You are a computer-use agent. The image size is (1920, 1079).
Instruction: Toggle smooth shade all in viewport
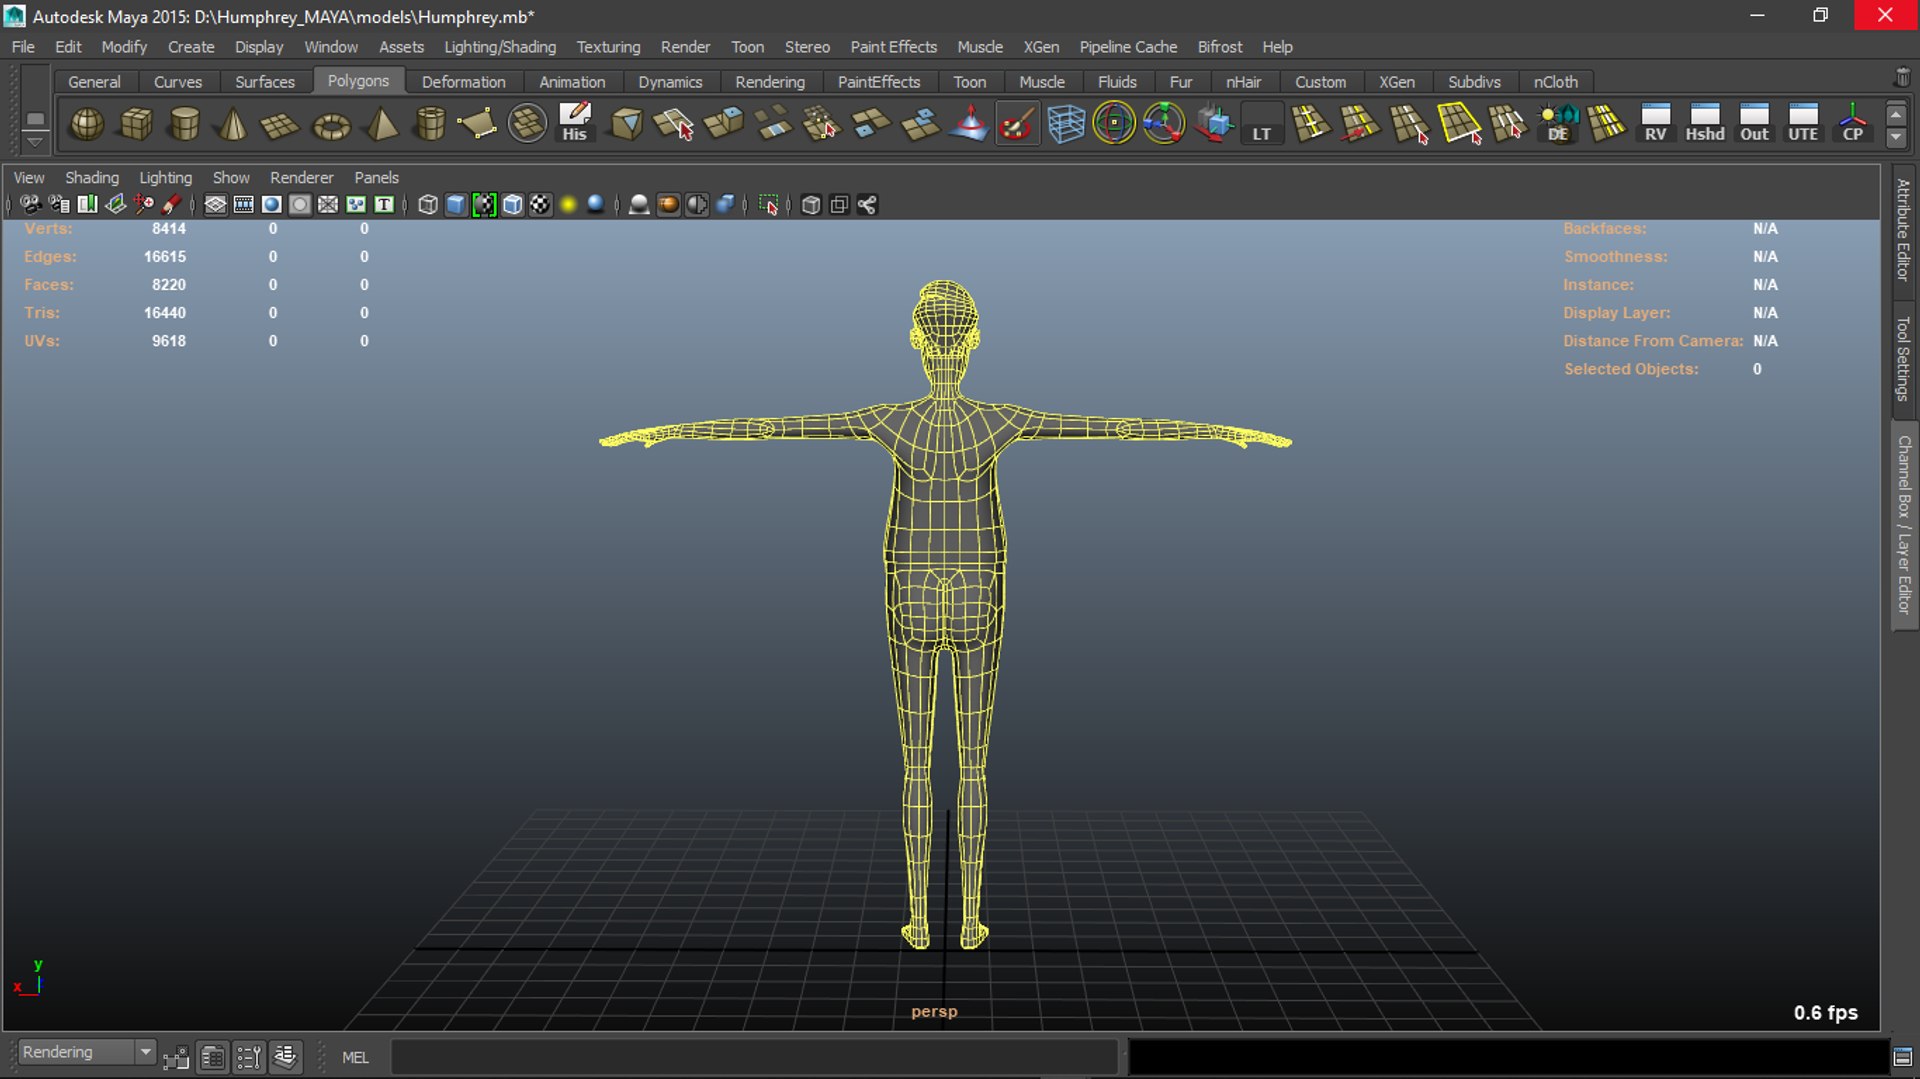(x=456, y=205)
